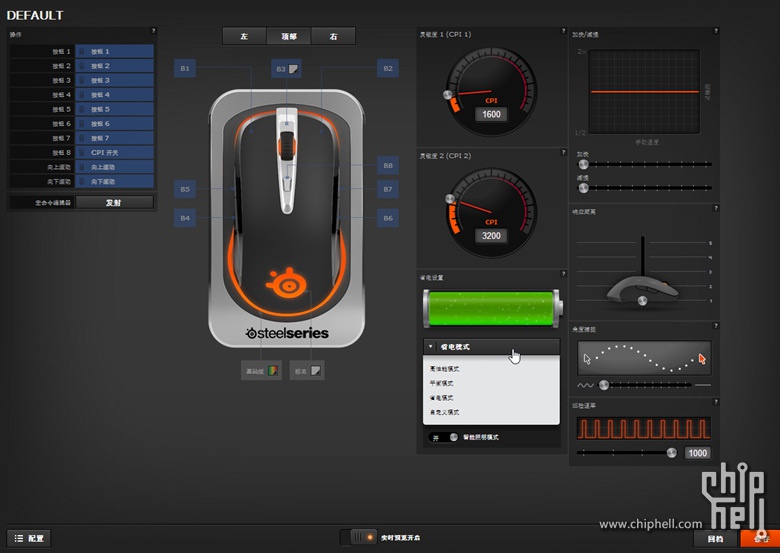Choose the first option, high performance mode
The height and width of the screenshot is (553, 780).
(491, 369)
